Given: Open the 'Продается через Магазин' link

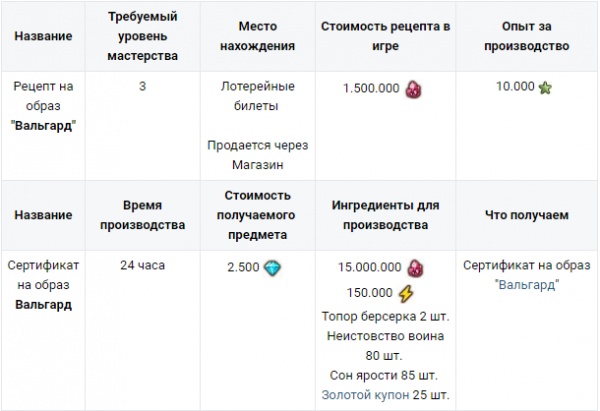Looking at the screenshot, I should pos(258,155).
